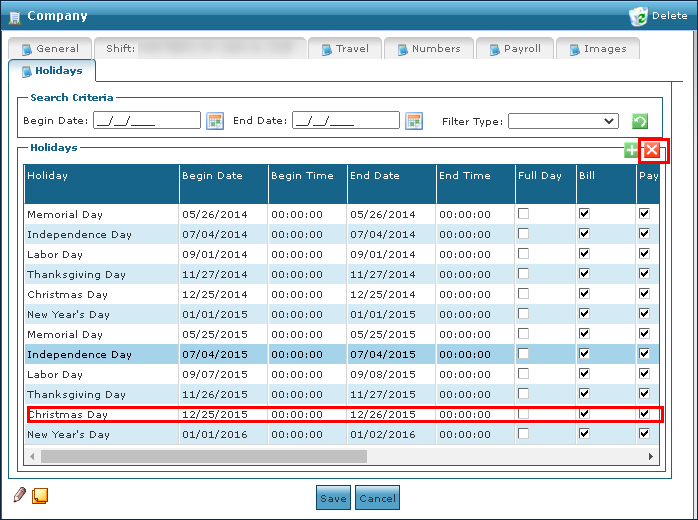
Task: Click the Save button
Action: (333, 498)
